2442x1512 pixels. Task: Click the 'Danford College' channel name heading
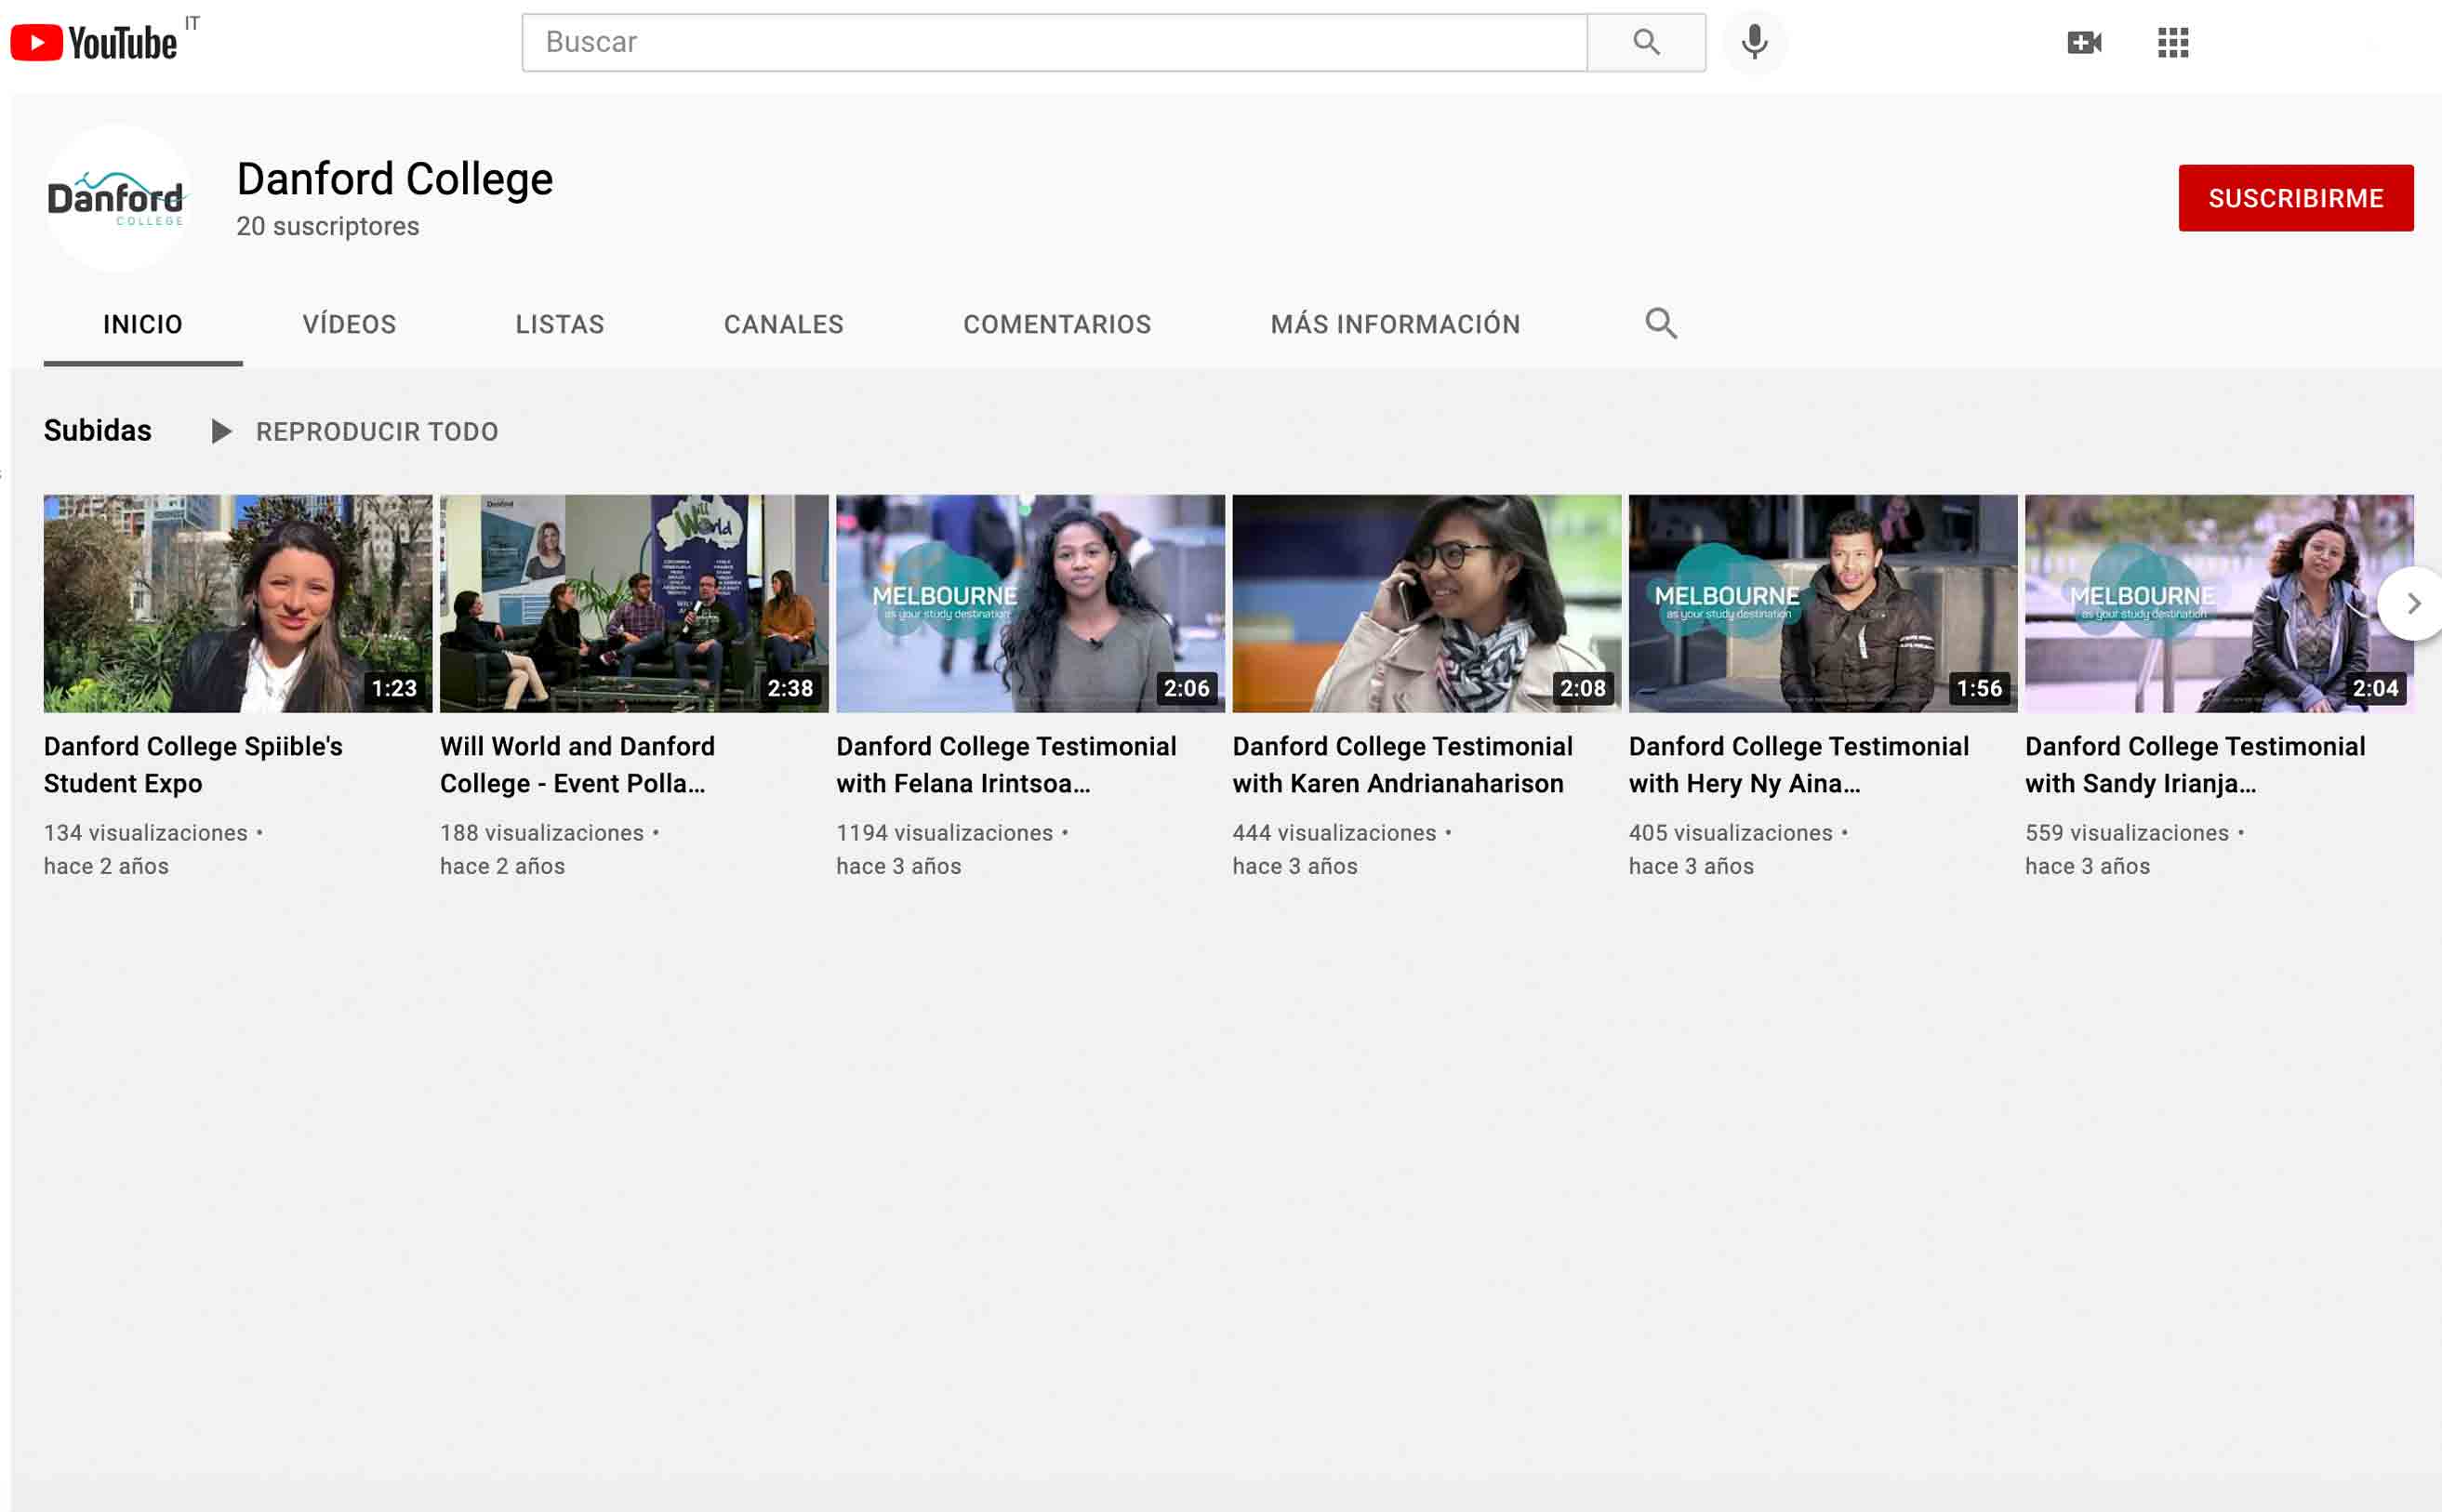pos(395,180)
